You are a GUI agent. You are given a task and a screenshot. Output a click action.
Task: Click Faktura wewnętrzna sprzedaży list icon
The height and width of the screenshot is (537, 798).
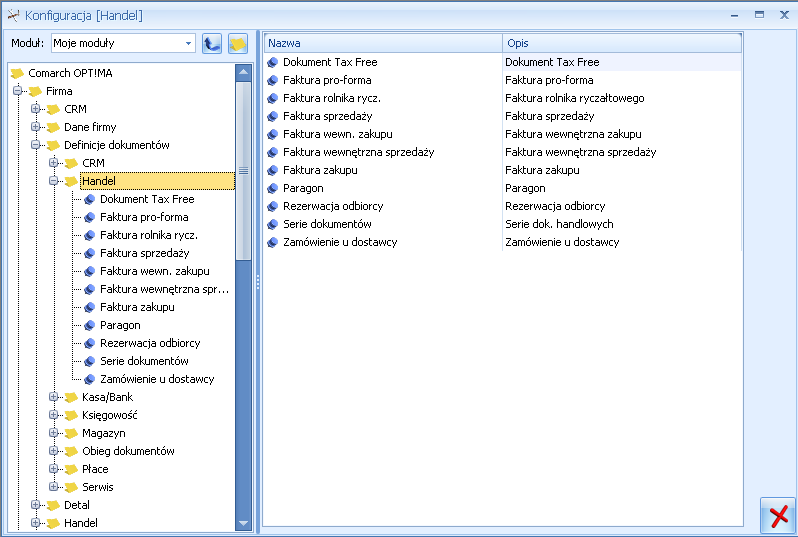(273, 152)
